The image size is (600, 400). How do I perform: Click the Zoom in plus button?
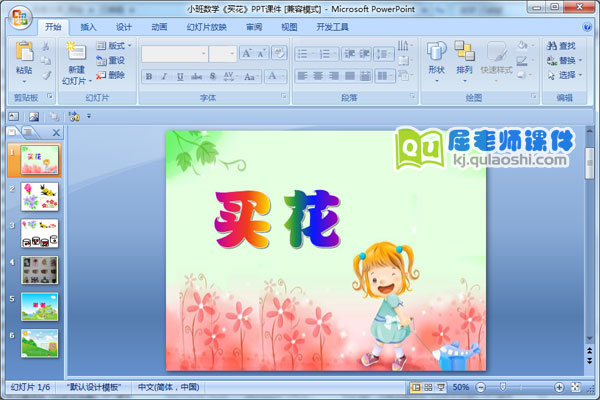[x=559, y=387]
